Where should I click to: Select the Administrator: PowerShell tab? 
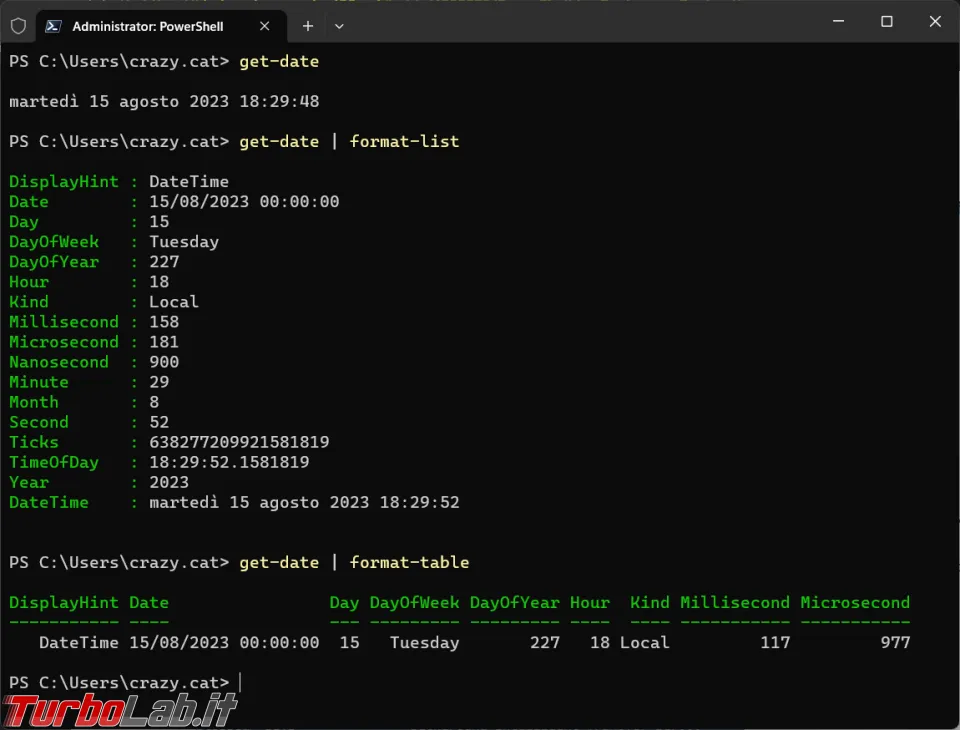point(161,26)
